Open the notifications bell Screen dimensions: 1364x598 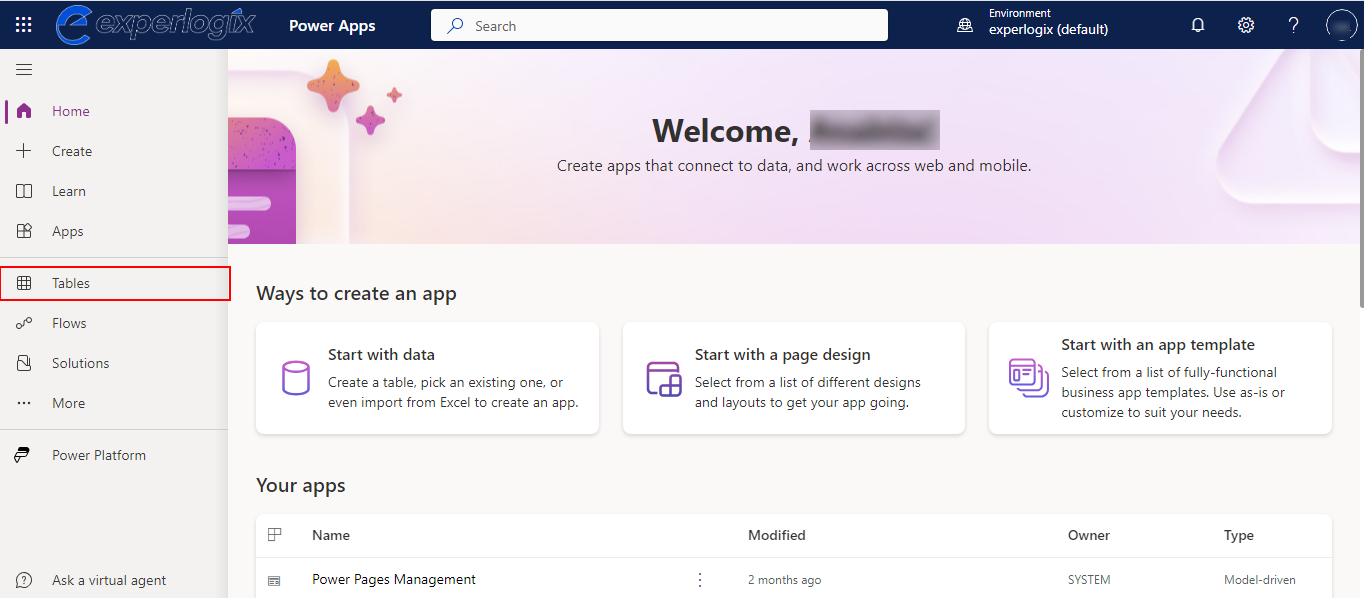coord(1198,26)
